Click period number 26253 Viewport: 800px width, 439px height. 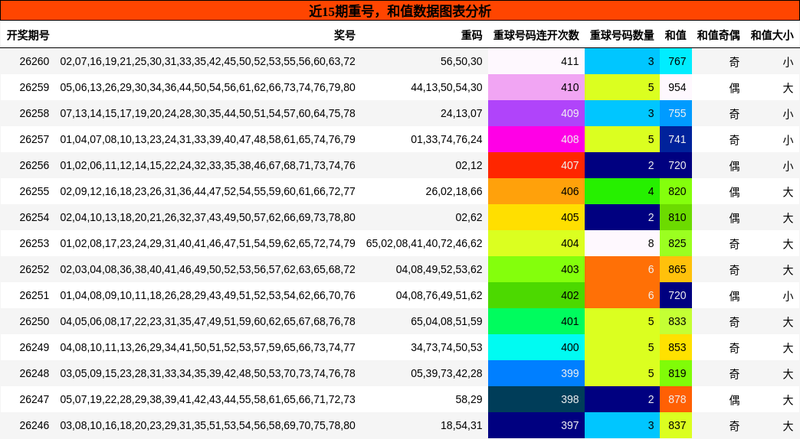pos(34,243)
